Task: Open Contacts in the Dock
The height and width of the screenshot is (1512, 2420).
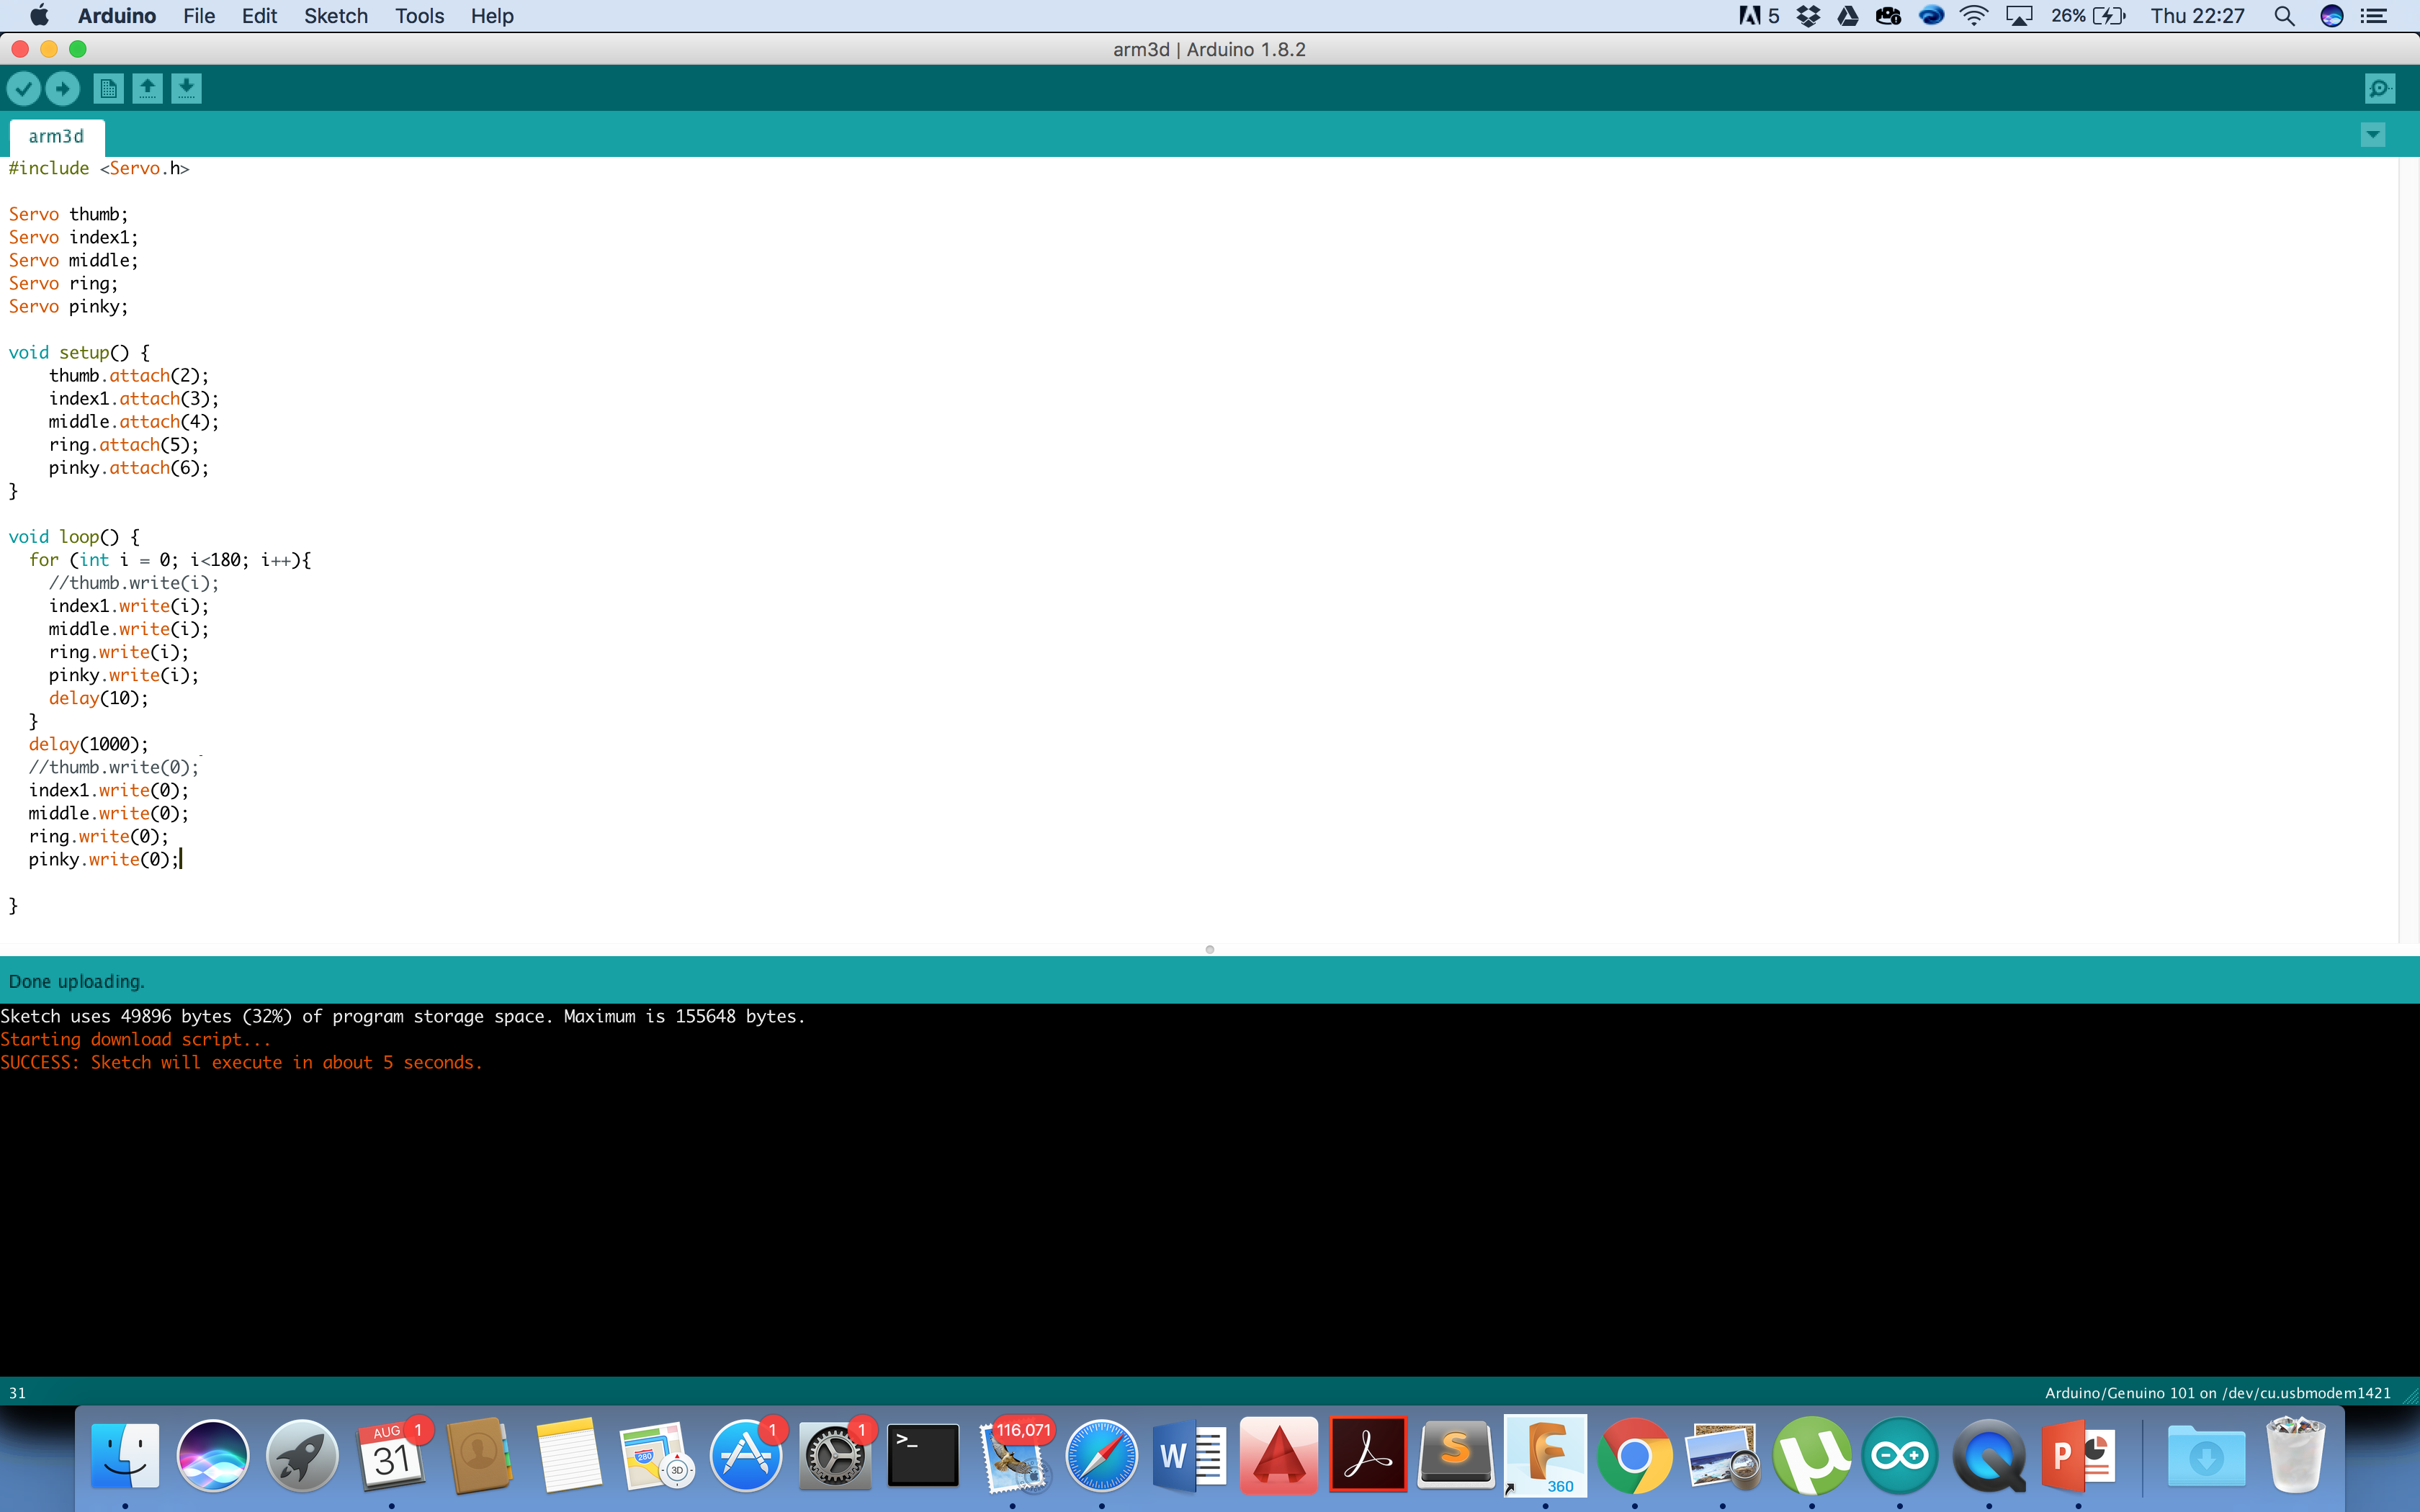Action: [480, 1456]
